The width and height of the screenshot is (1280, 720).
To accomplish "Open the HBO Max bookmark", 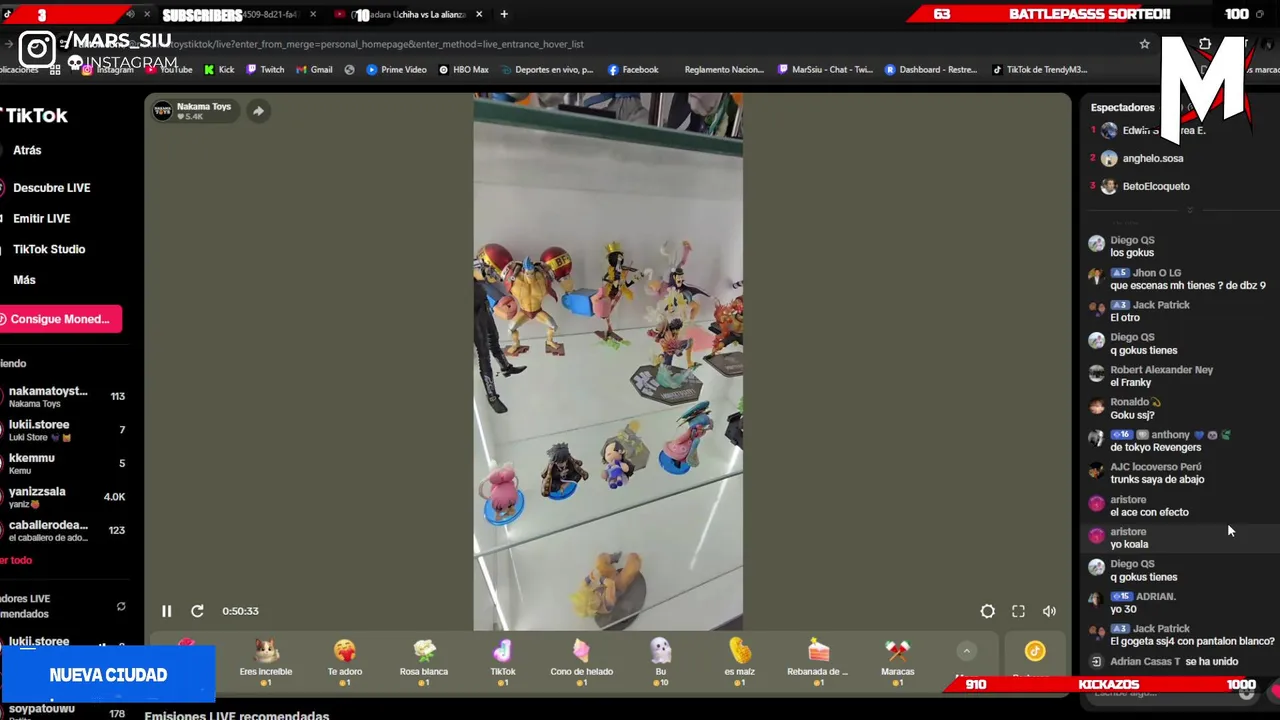I will [464, 70].
